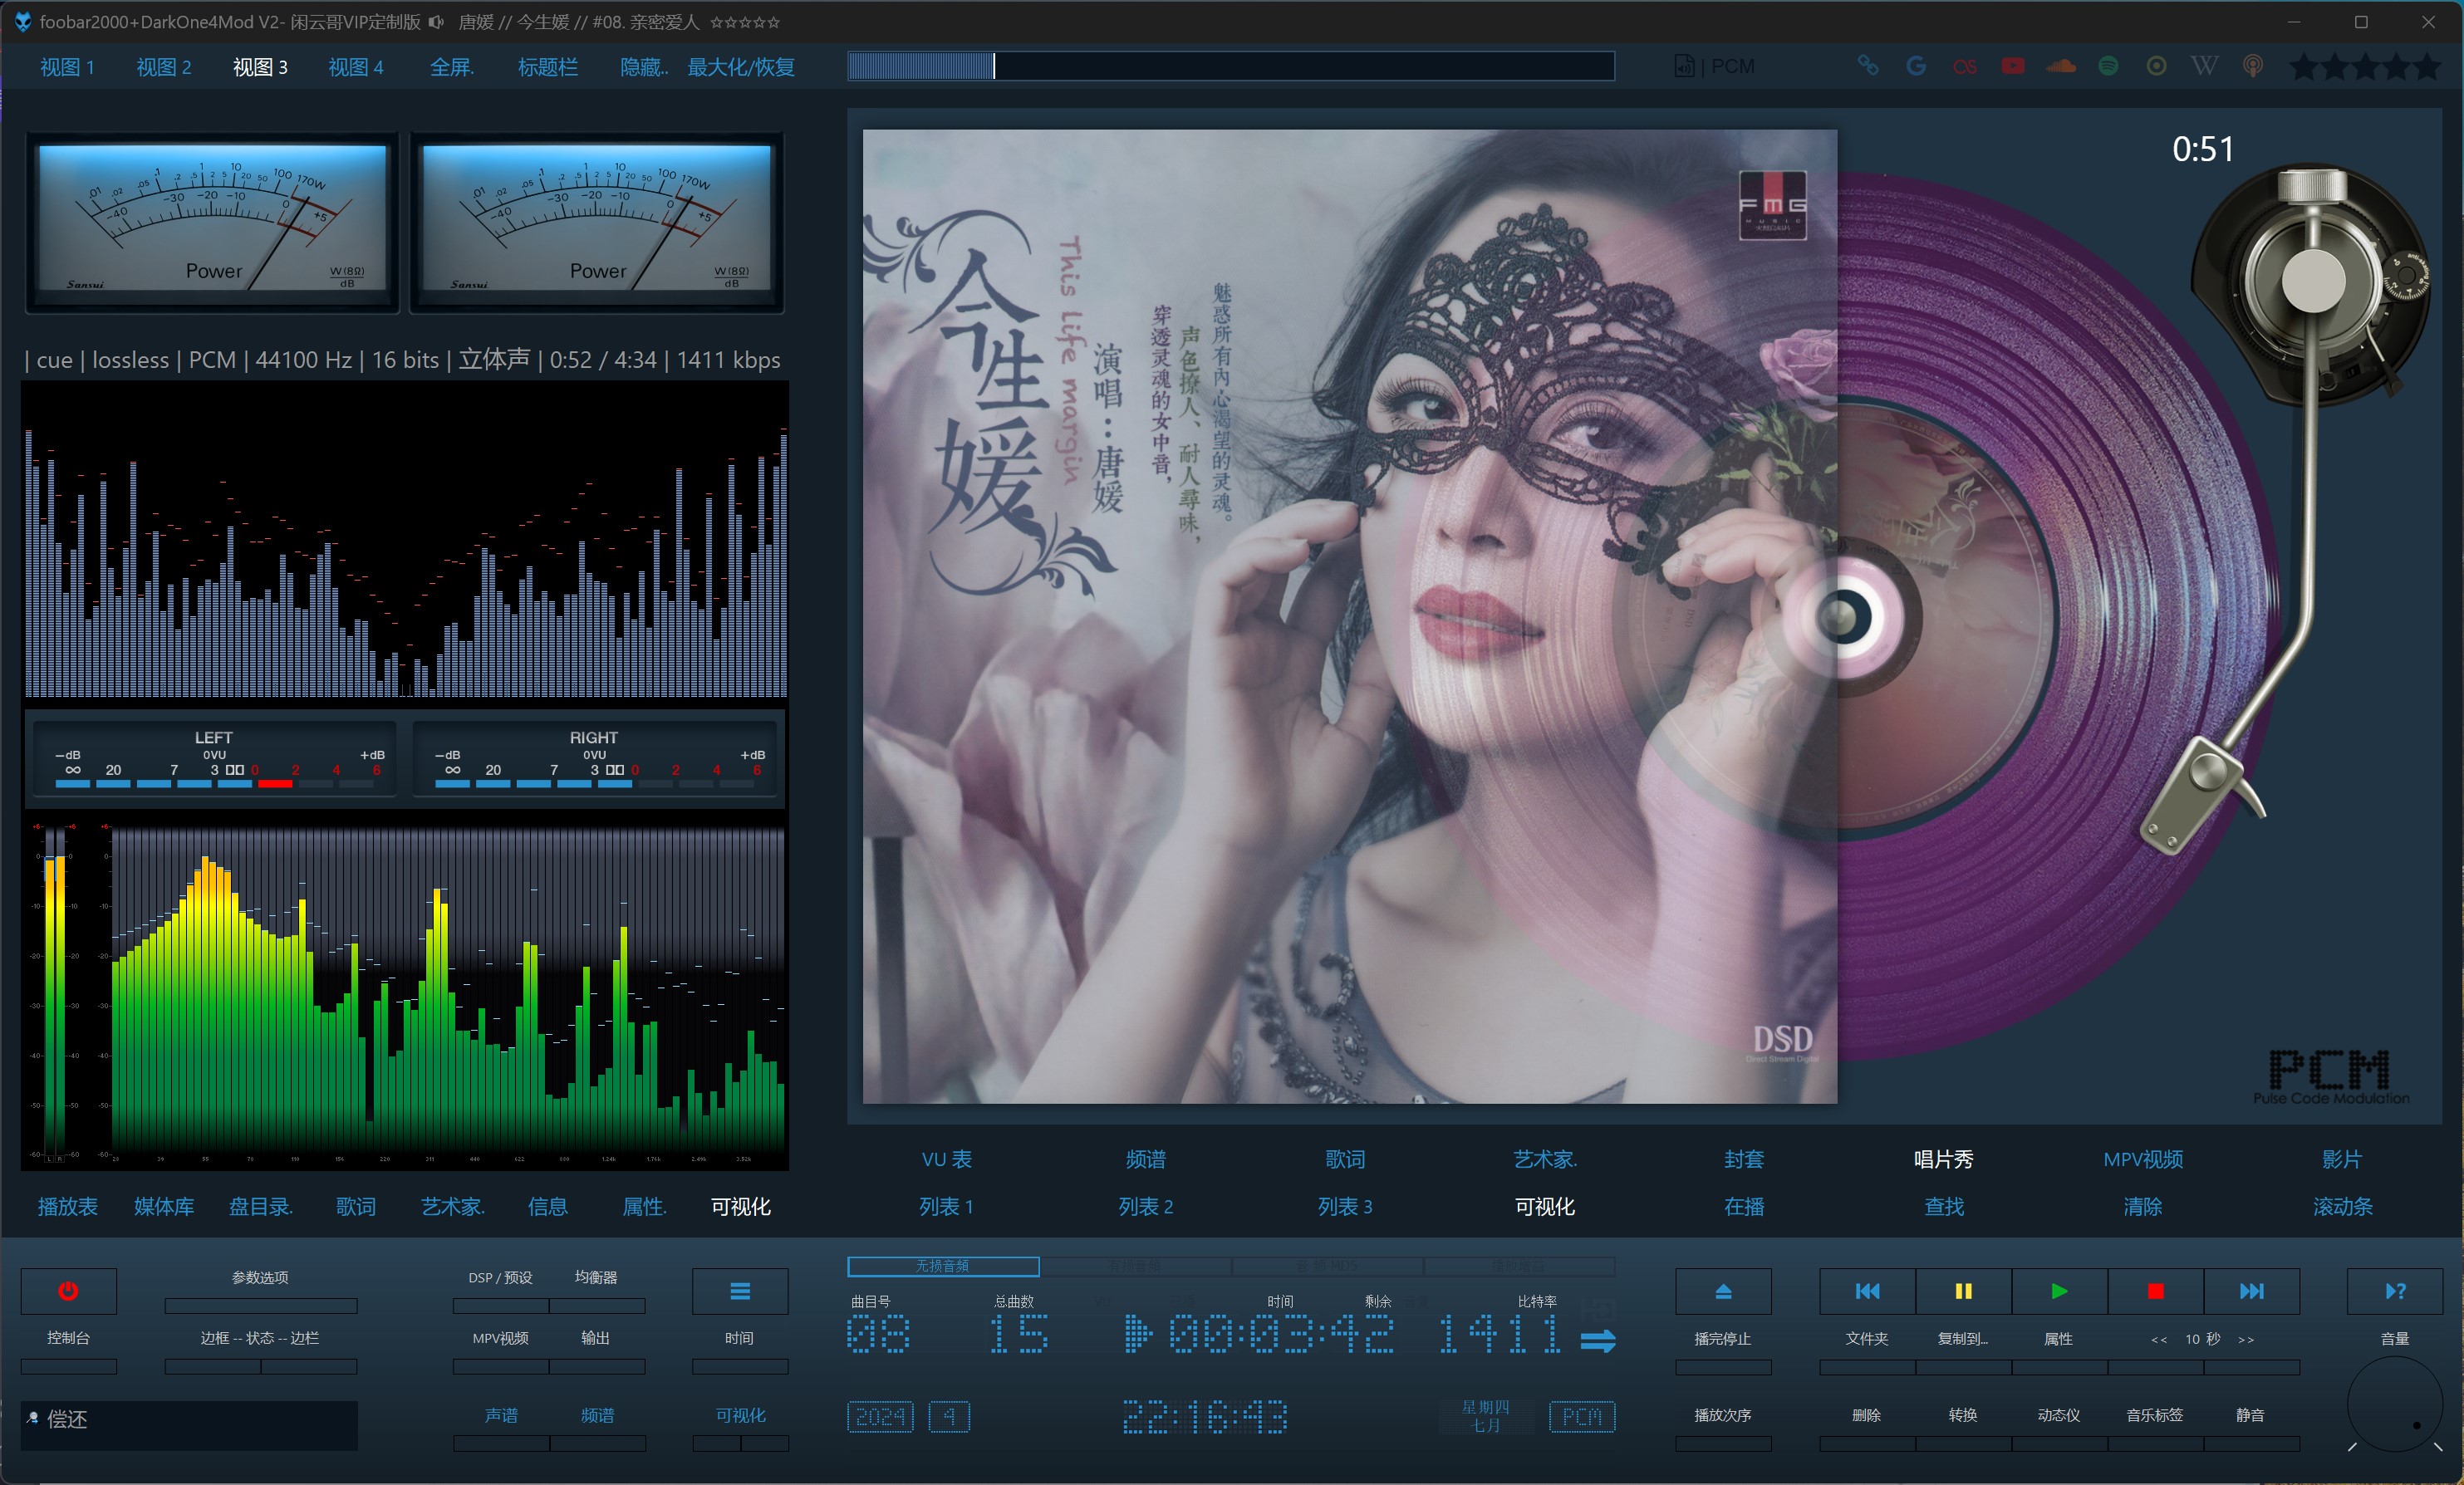Open the hamburger menu above 时间
The width and height of the screenshot is (2464, 1485).
740,1291
